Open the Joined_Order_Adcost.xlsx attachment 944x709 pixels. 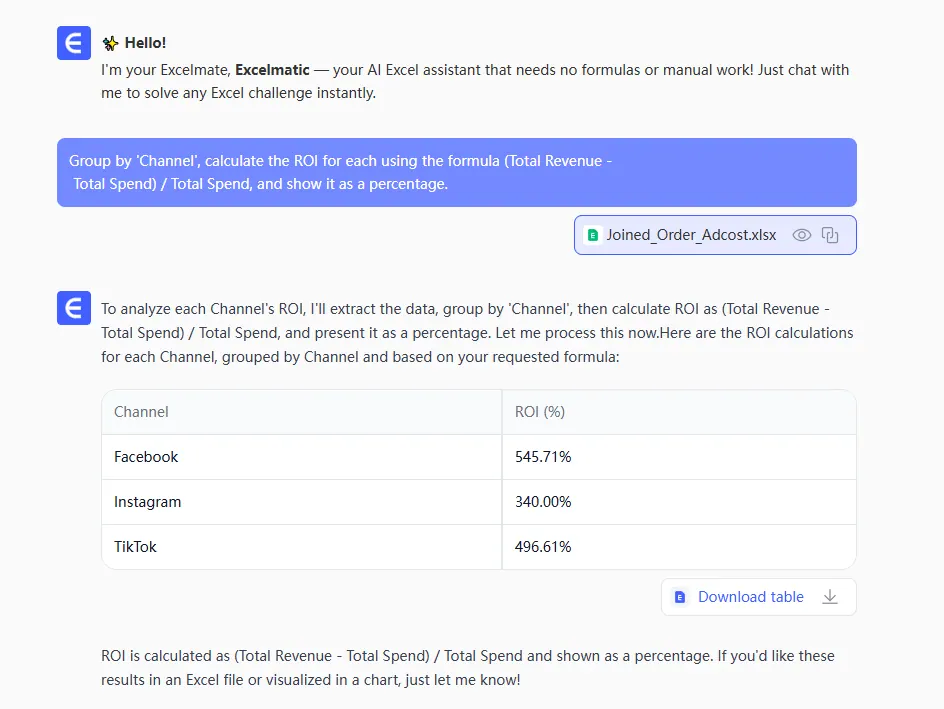click(690, 235)
